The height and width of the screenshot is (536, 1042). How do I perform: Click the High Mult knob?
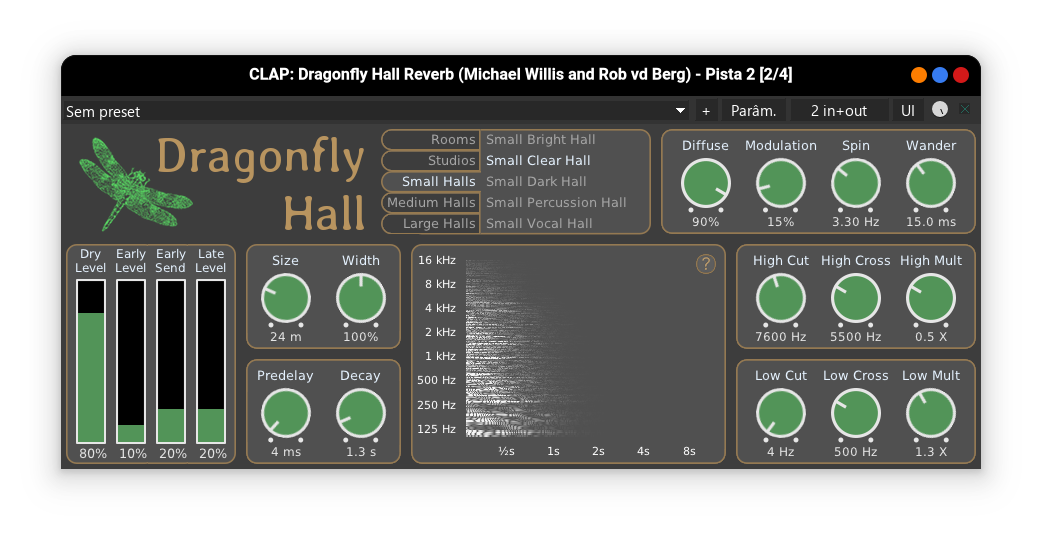pos(930,298)
